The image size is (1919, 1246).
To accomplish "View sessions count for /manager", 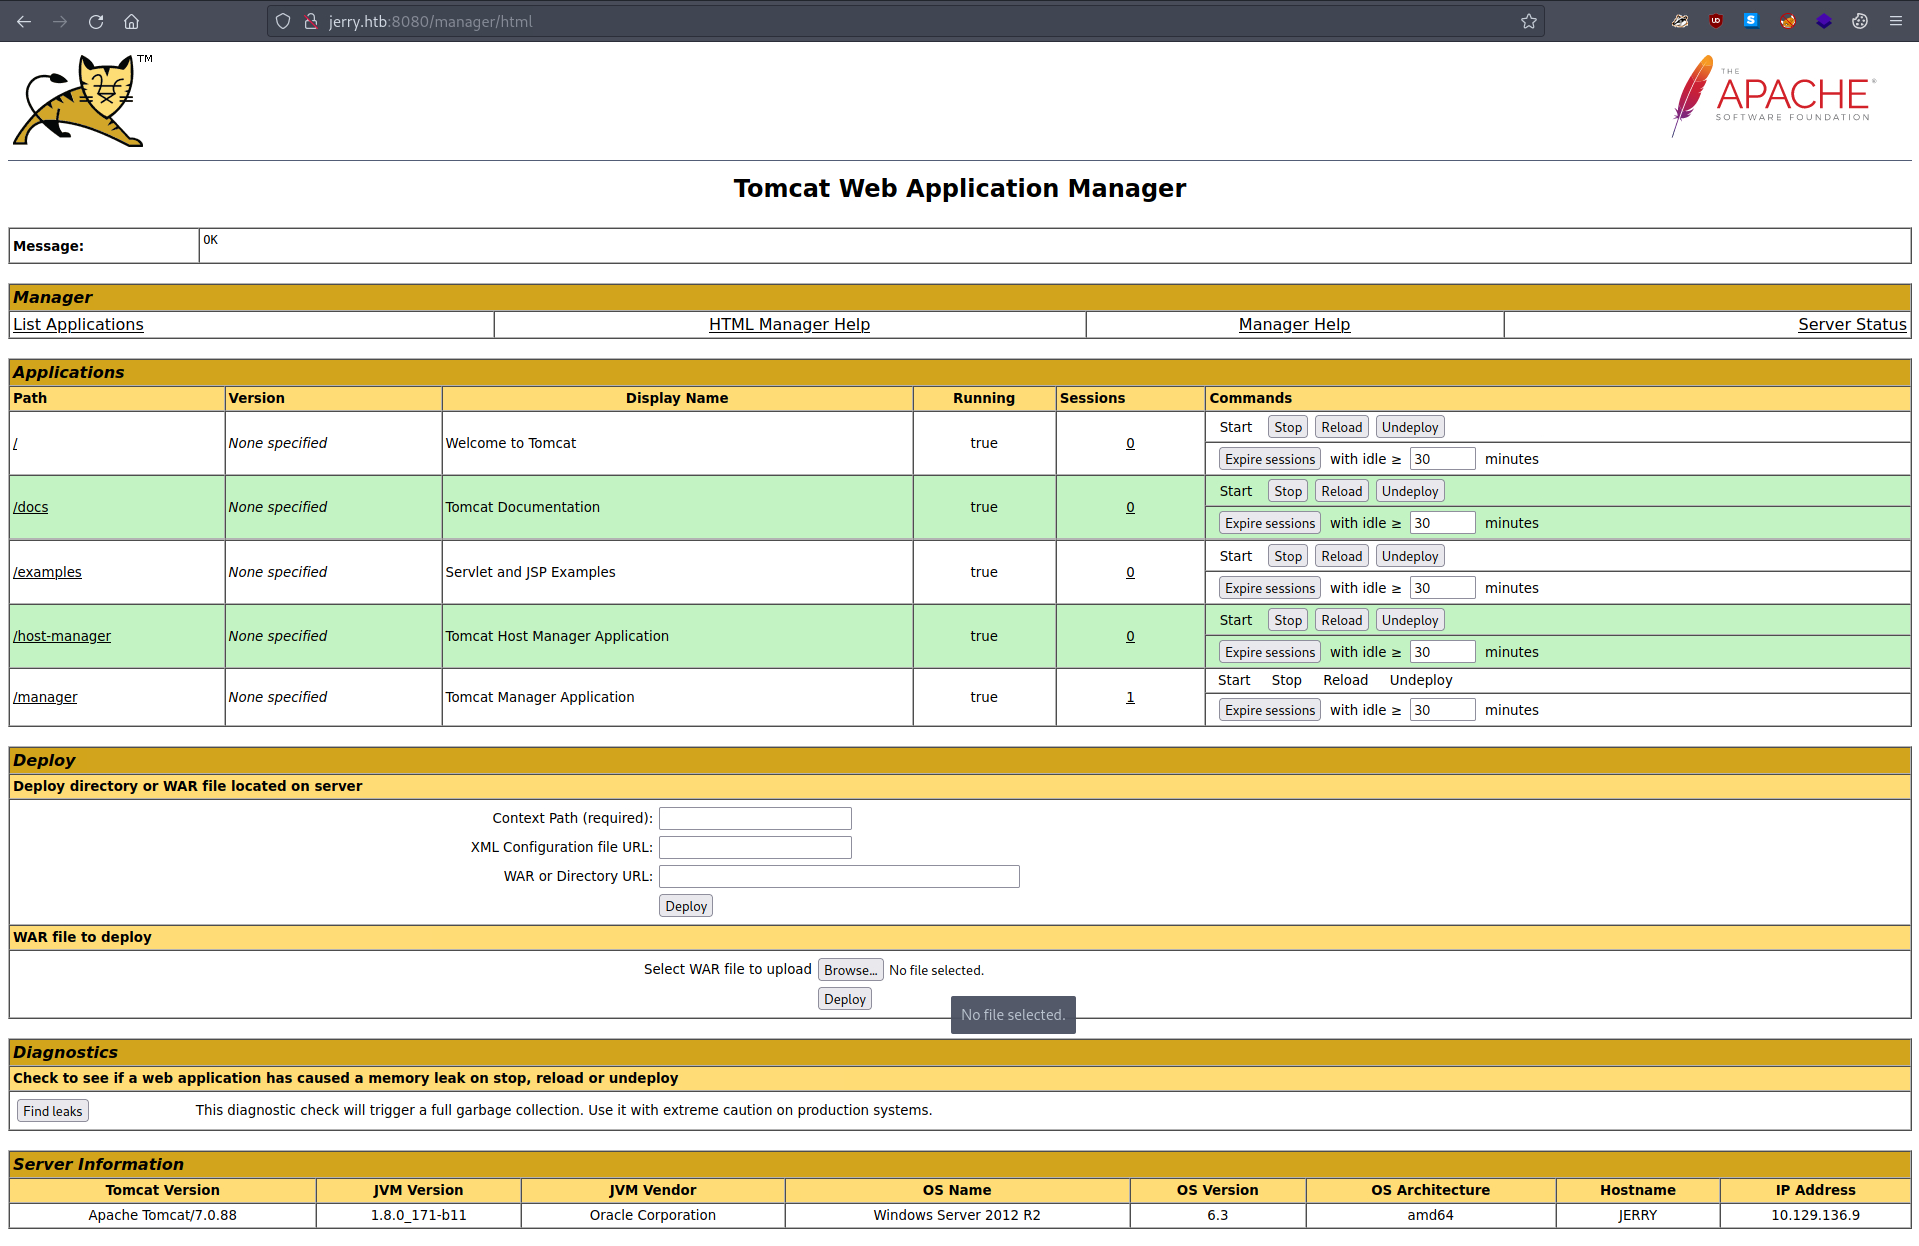I will click(1130, 697).
